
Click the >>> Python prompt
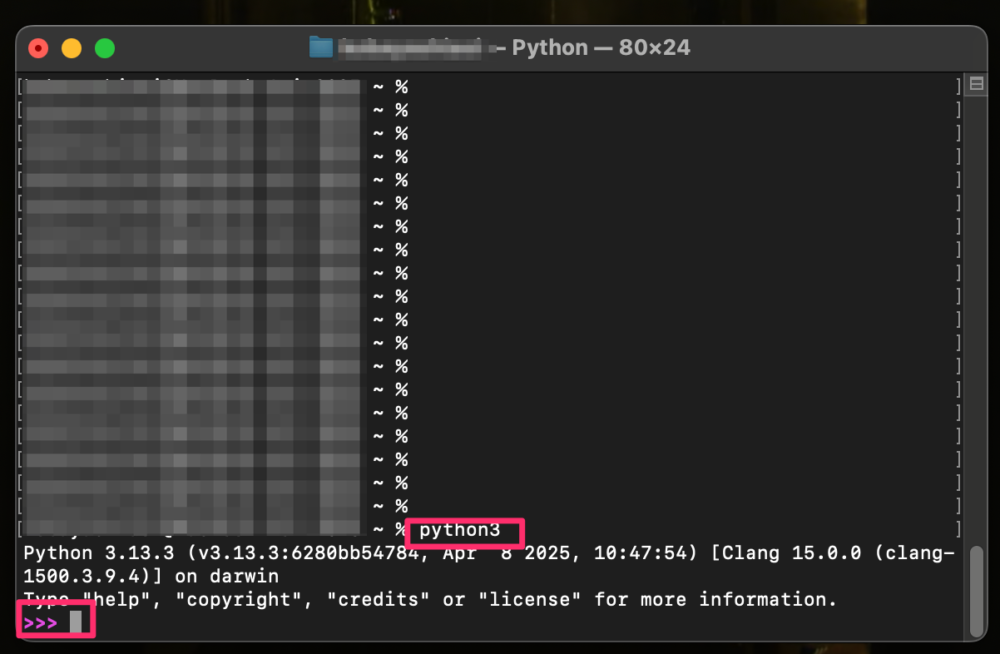(x=40, y=621)
